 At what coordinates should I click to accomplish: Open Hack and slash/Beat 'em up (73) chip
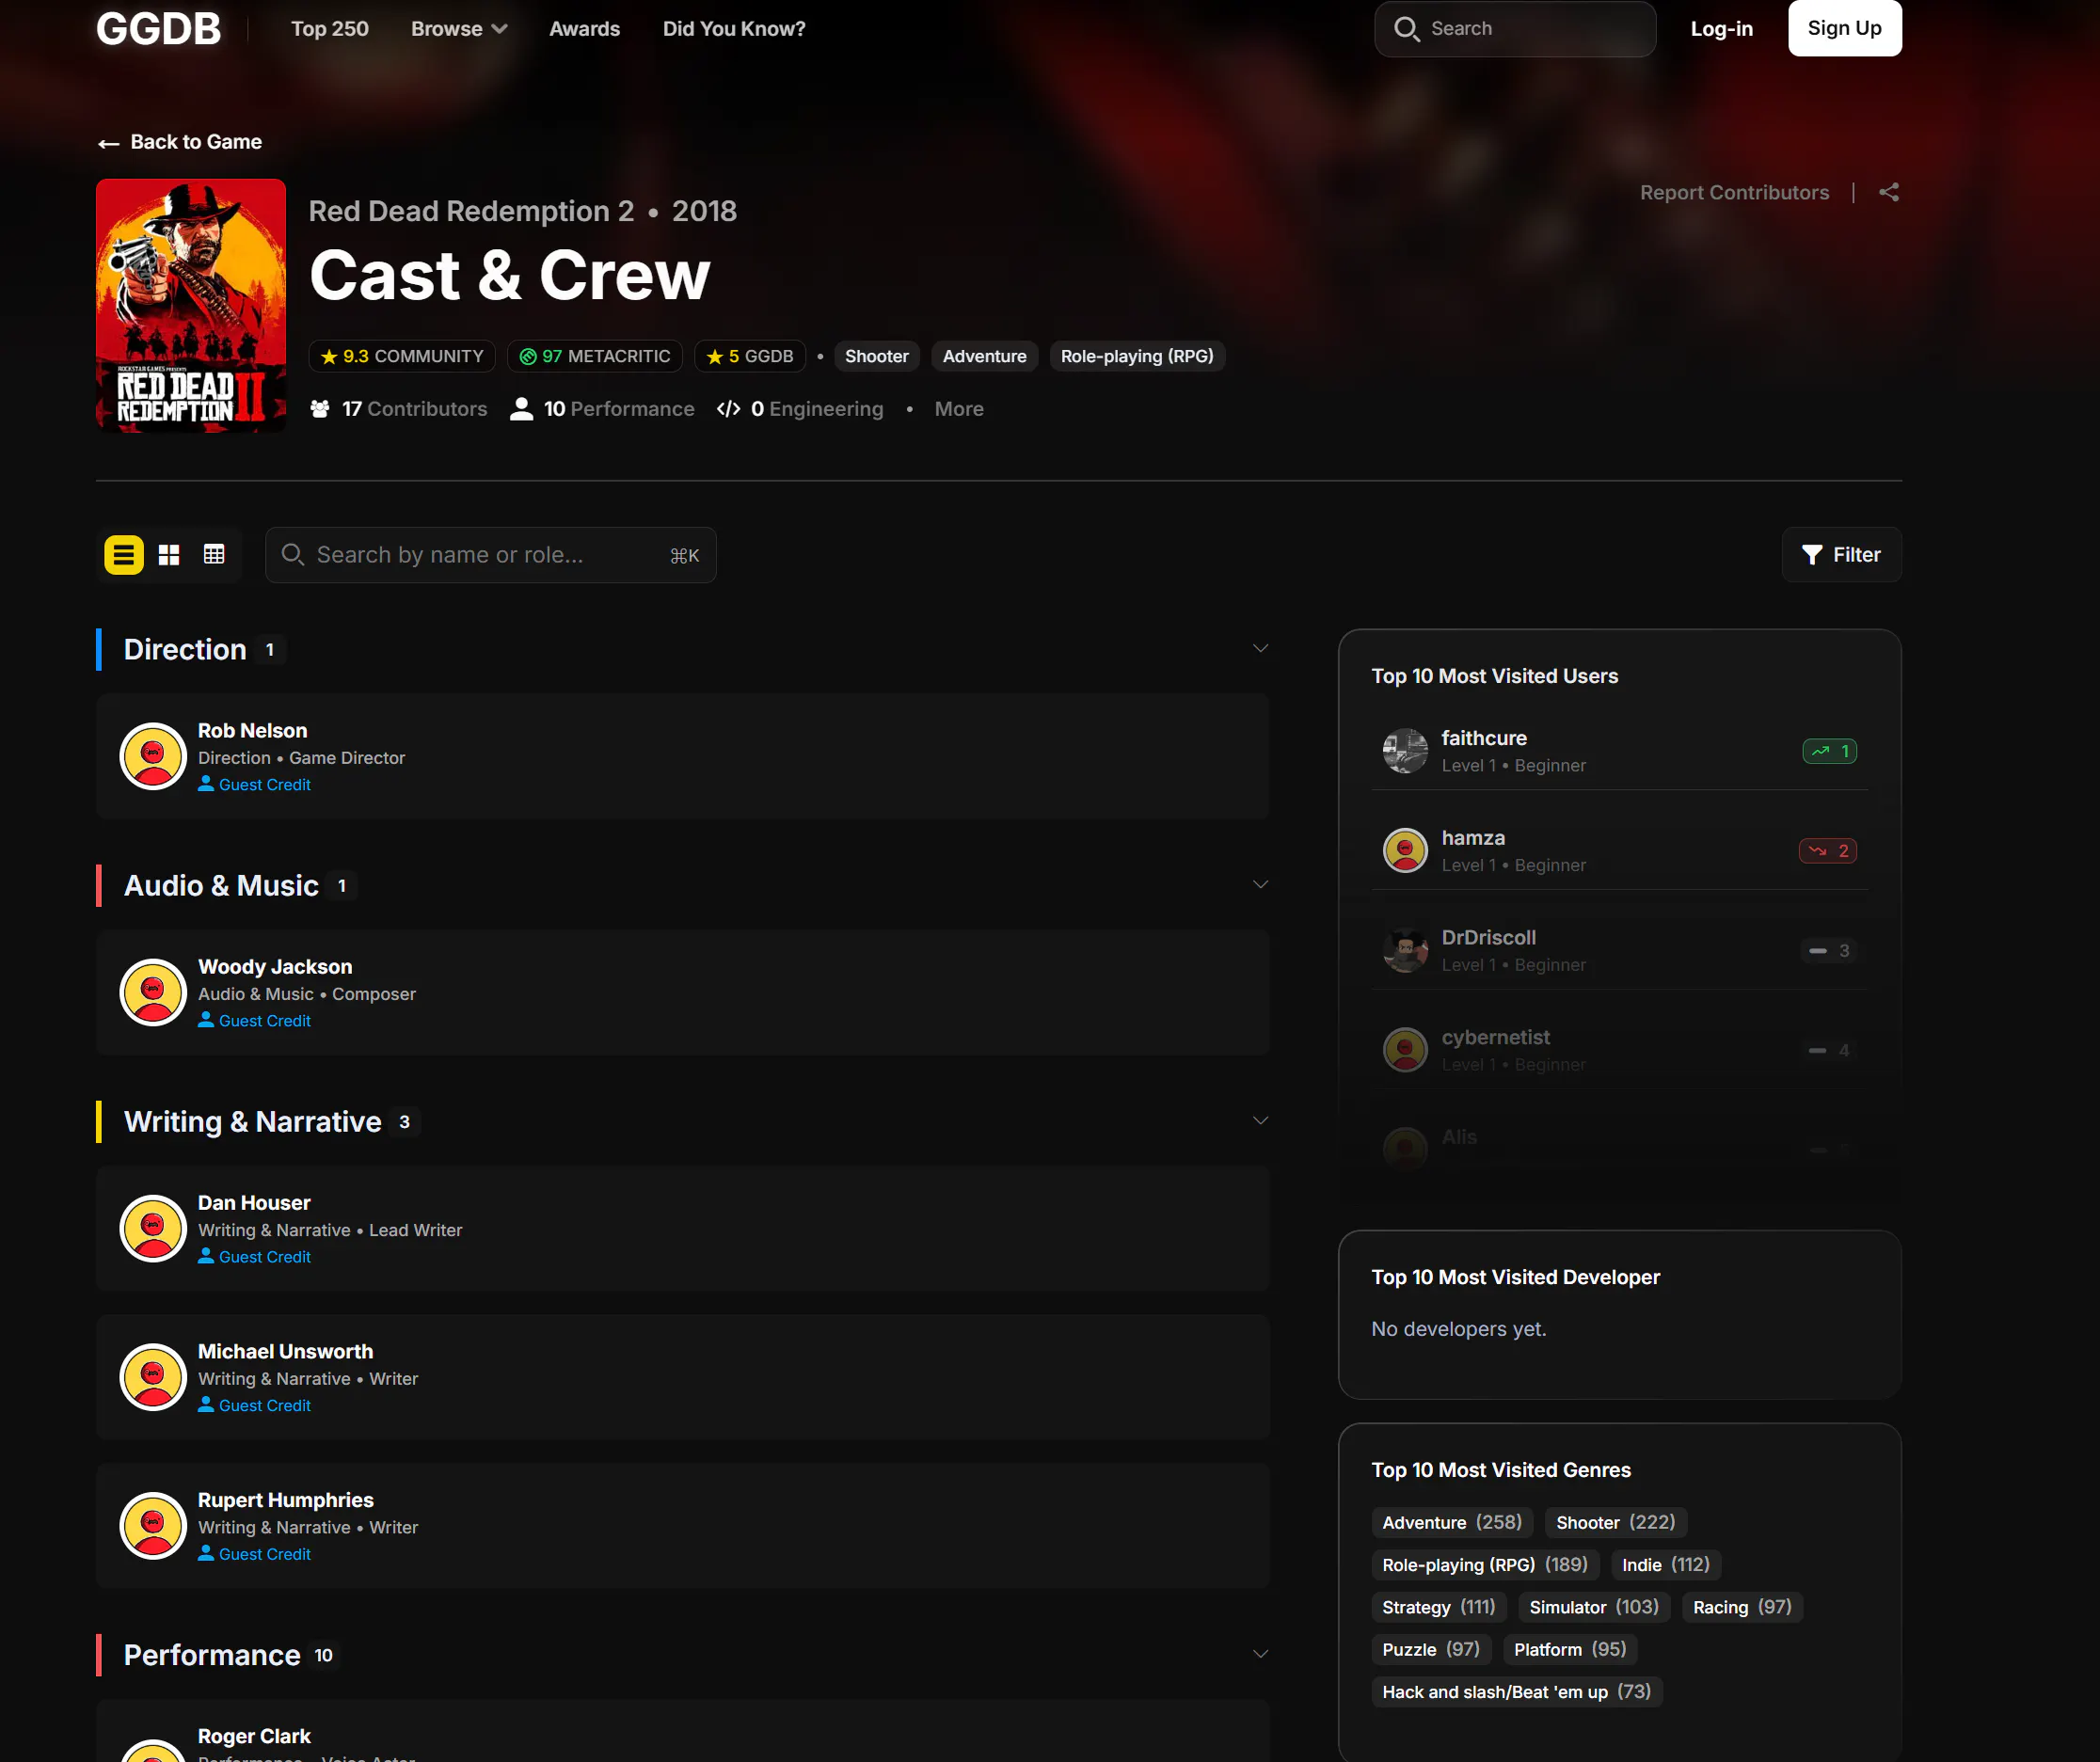click(1516, 1693)
